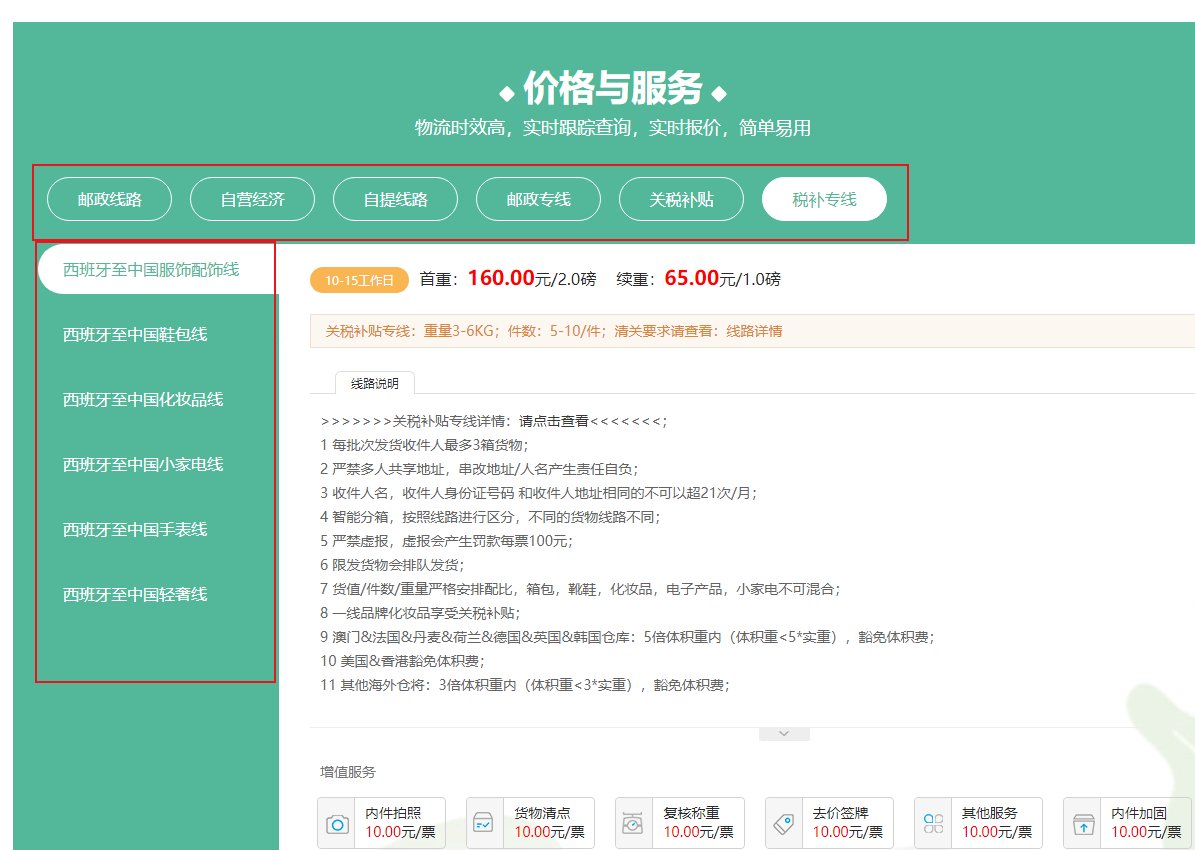The width and height of the screenshot is (1195, 850).
Task: Open the 线路说明 tab
Action: pyautogui.click(x=375, y=383)
